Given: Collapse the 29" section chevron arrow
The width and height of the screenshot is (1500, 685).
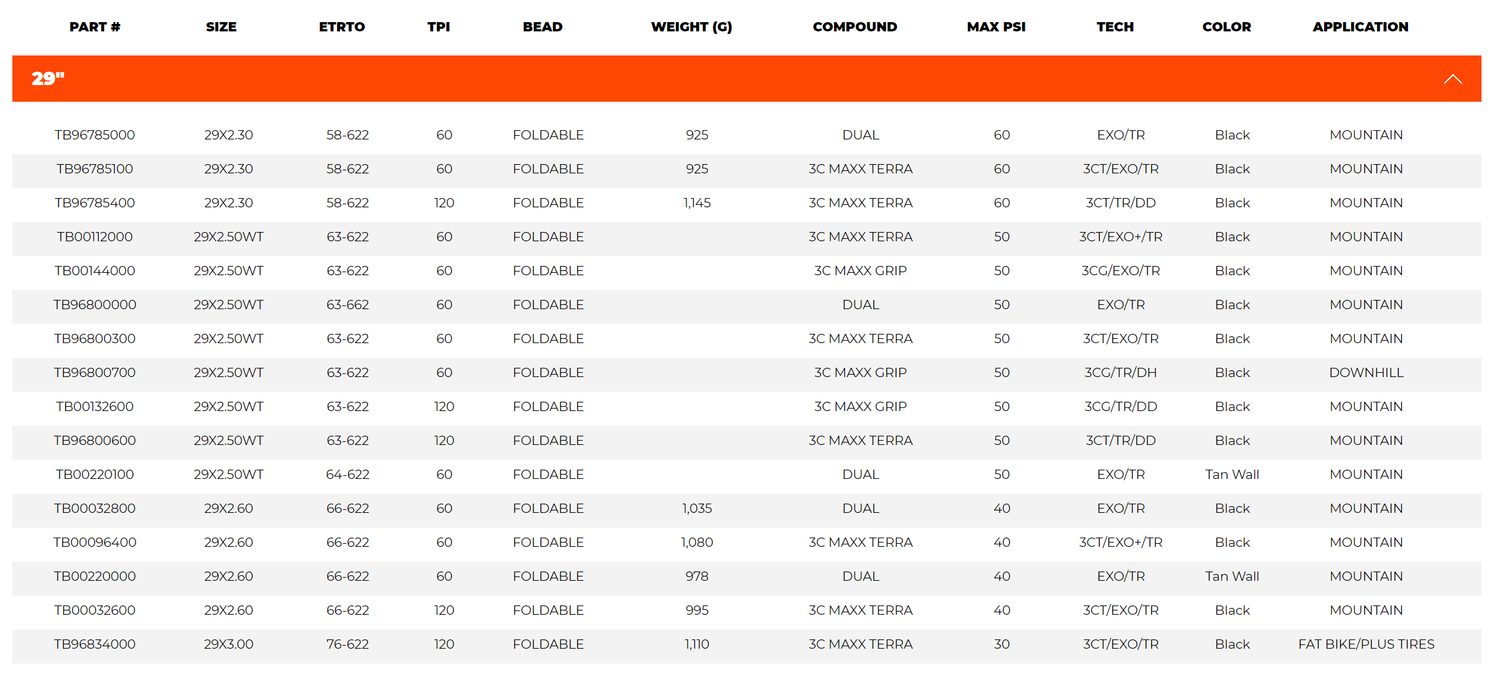Looking at the screenshot, I should coord(1452,79).
